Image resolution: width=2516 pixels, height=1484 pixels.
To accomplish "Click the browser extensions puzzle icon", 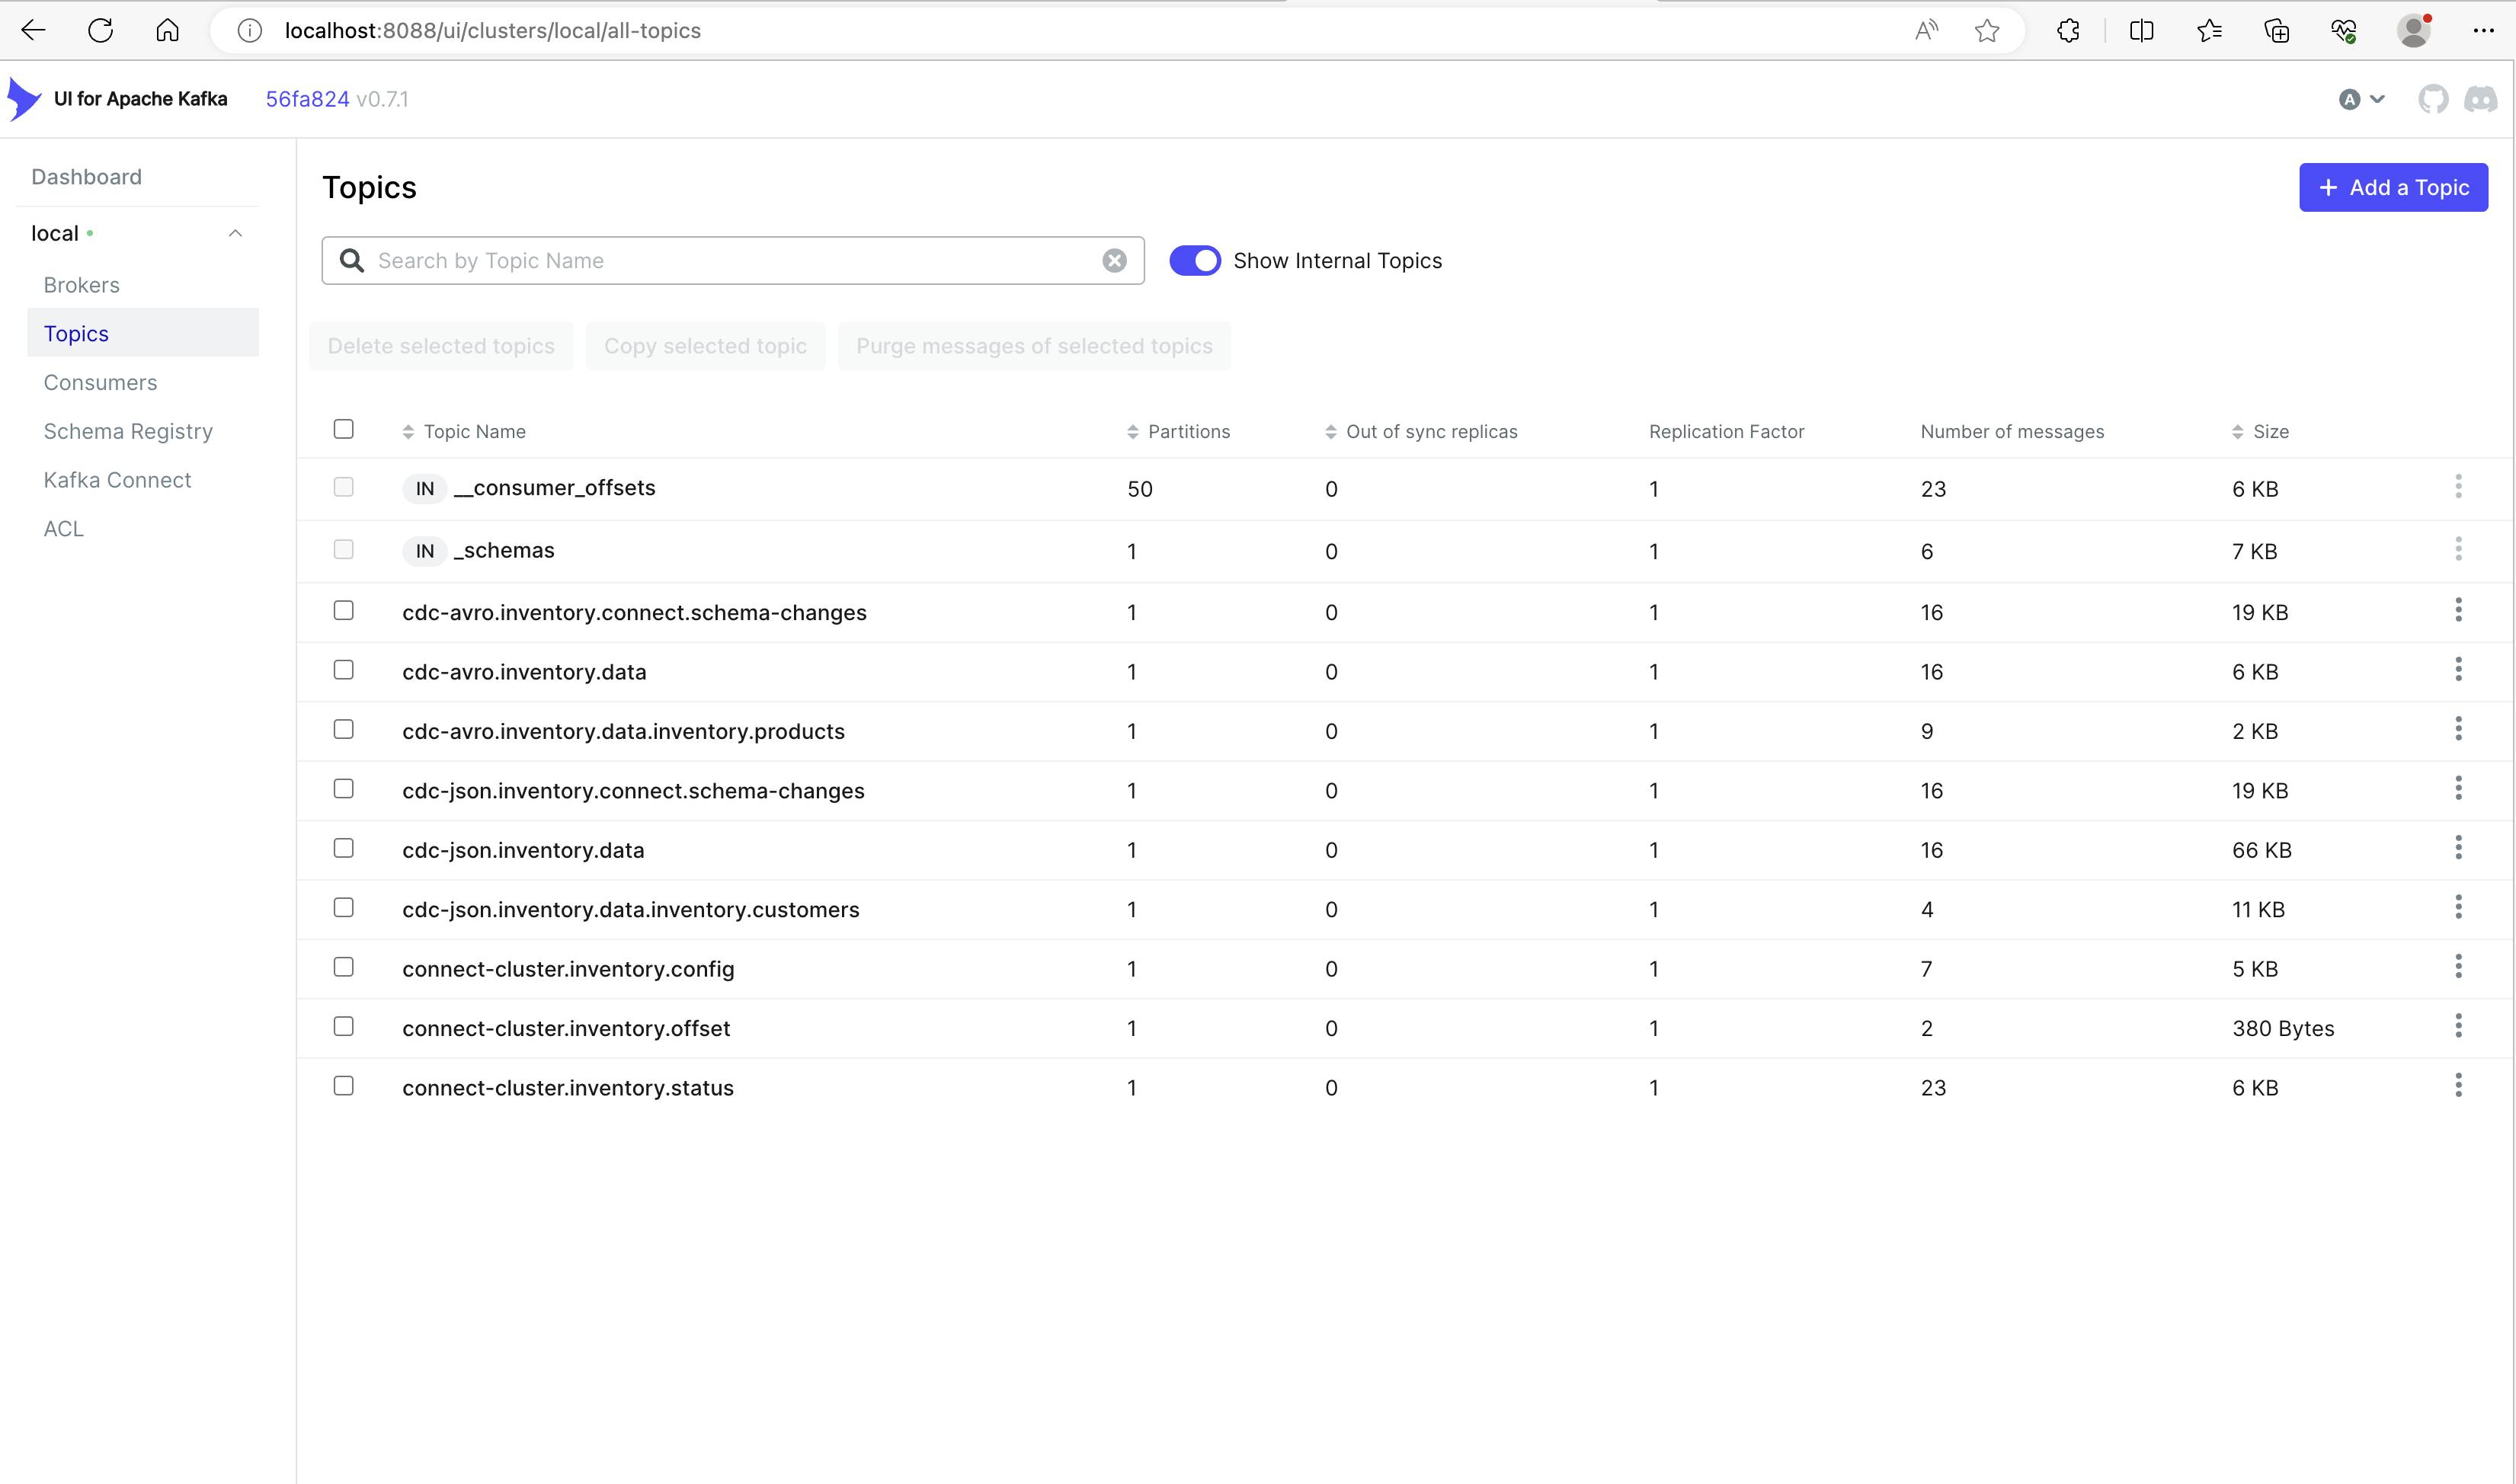I will pyautogui.click(x=2068, y=31).
